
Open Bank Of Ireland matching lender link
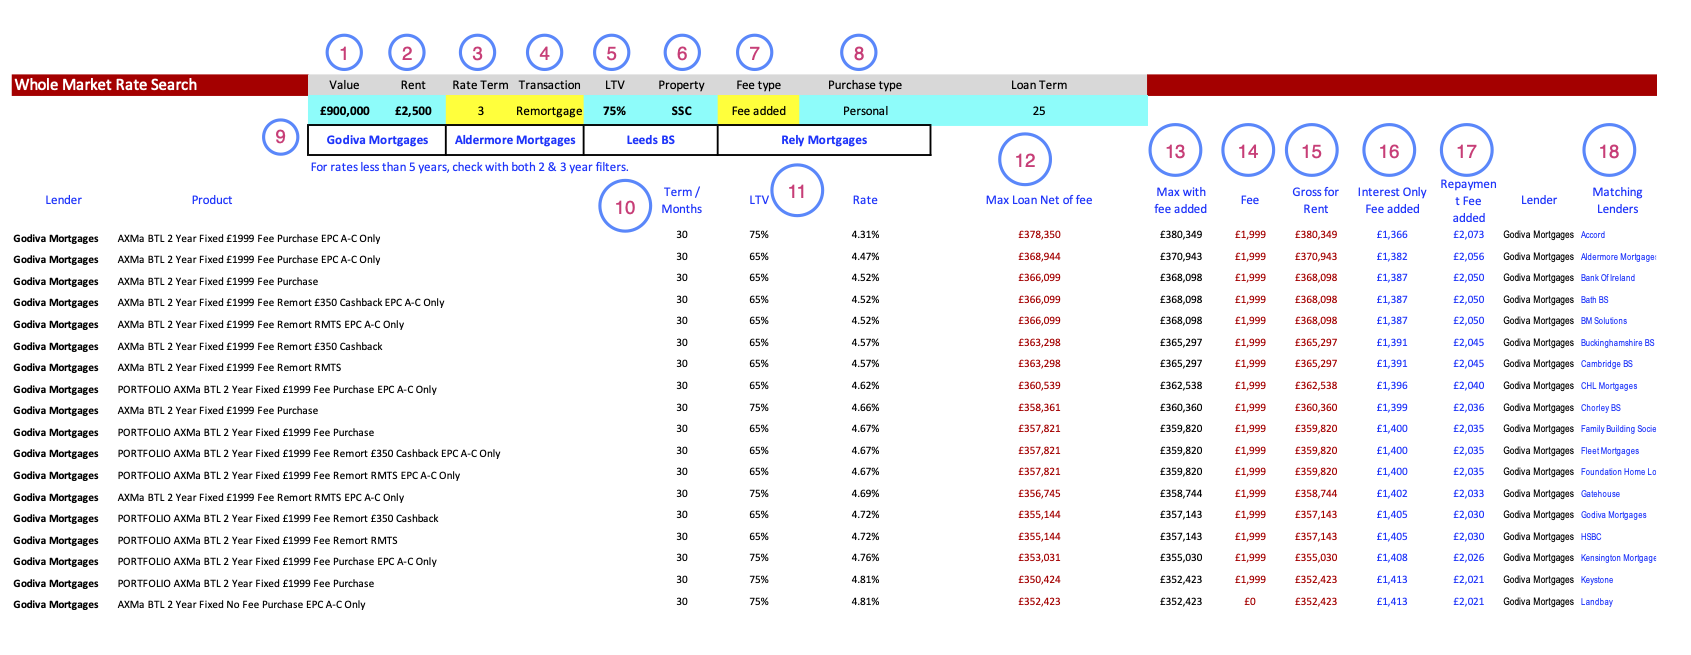(x=1607, y=278)
